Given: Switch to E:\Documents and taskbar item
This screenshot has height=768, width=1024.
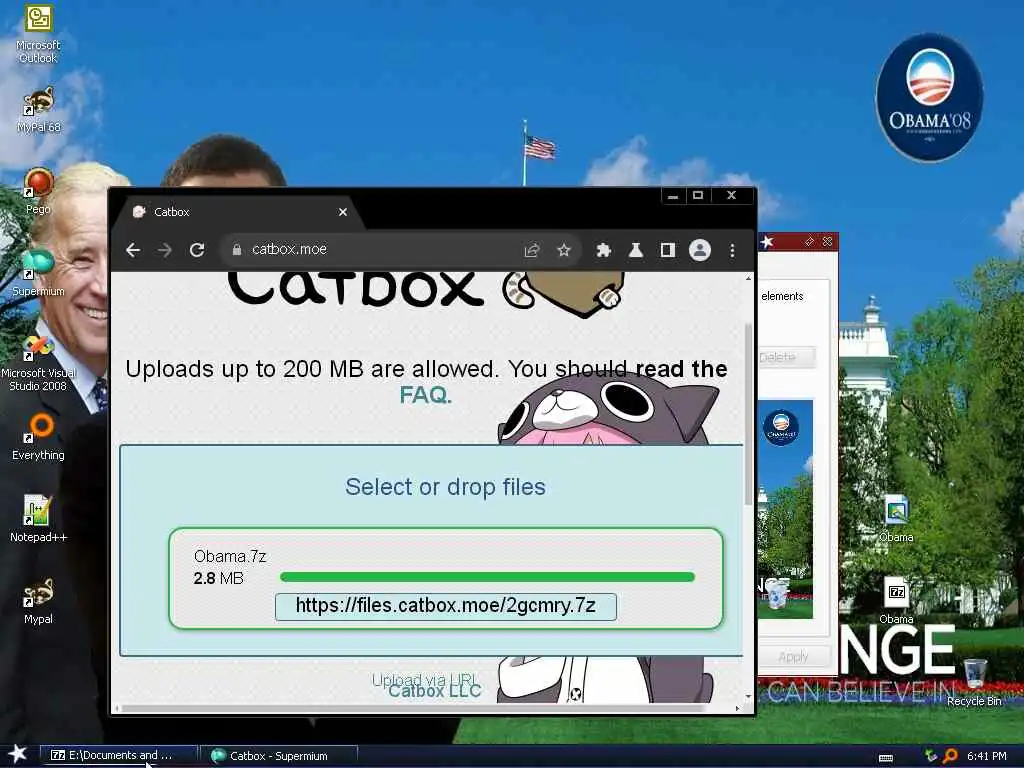Looking at the screenshot, I should pyautogui.click(x=118, y=756).
